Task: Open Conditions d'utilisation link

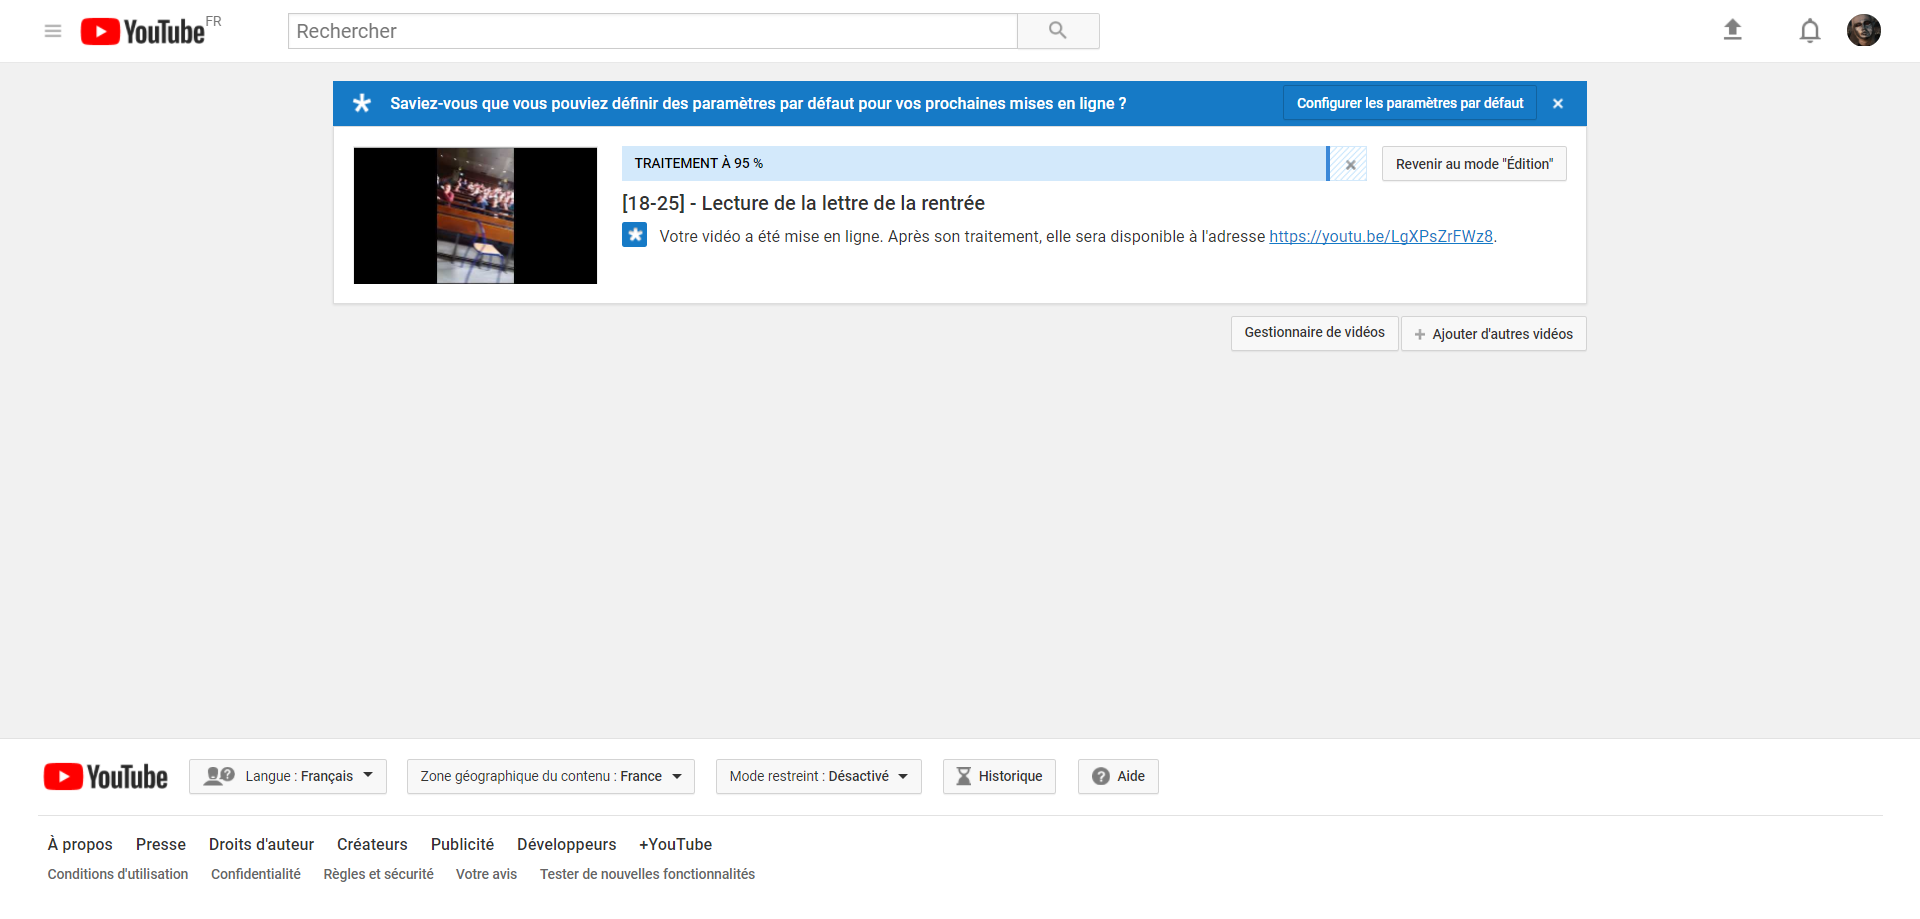Action: 118,875
